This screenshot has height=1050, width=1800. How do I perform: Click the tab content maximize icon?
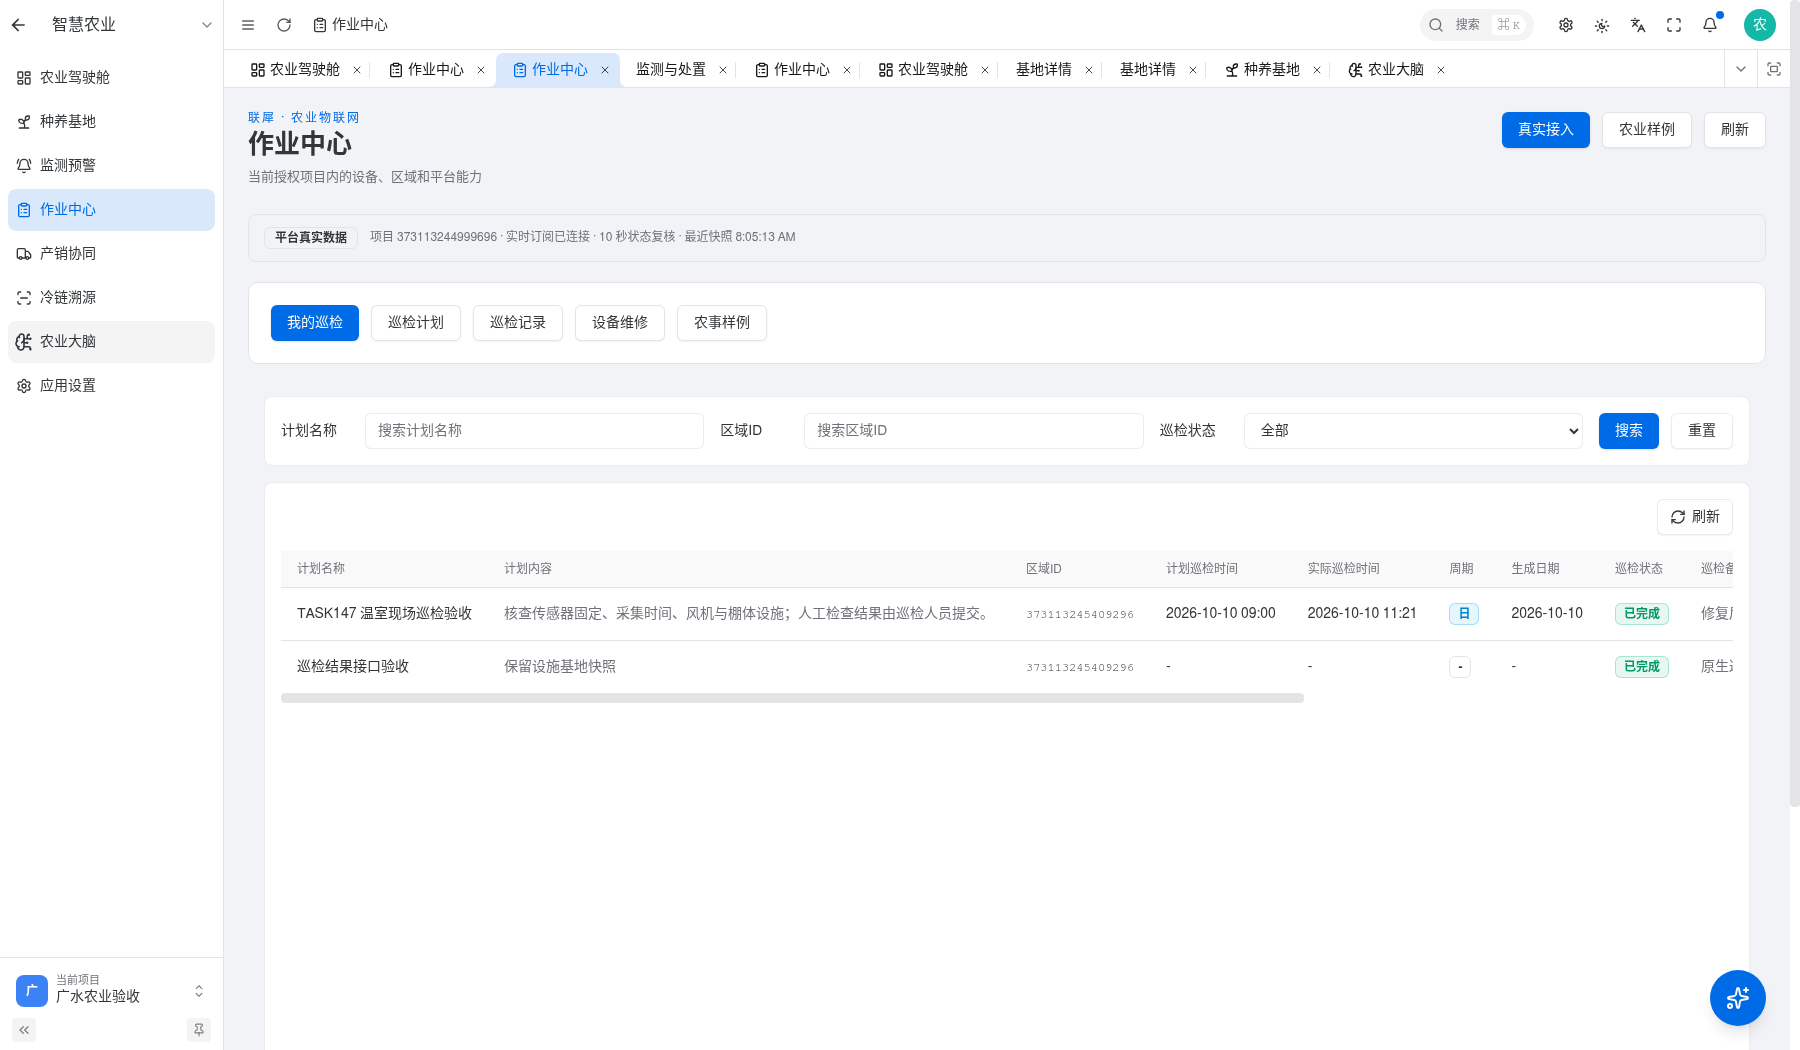click(1774, 69)
